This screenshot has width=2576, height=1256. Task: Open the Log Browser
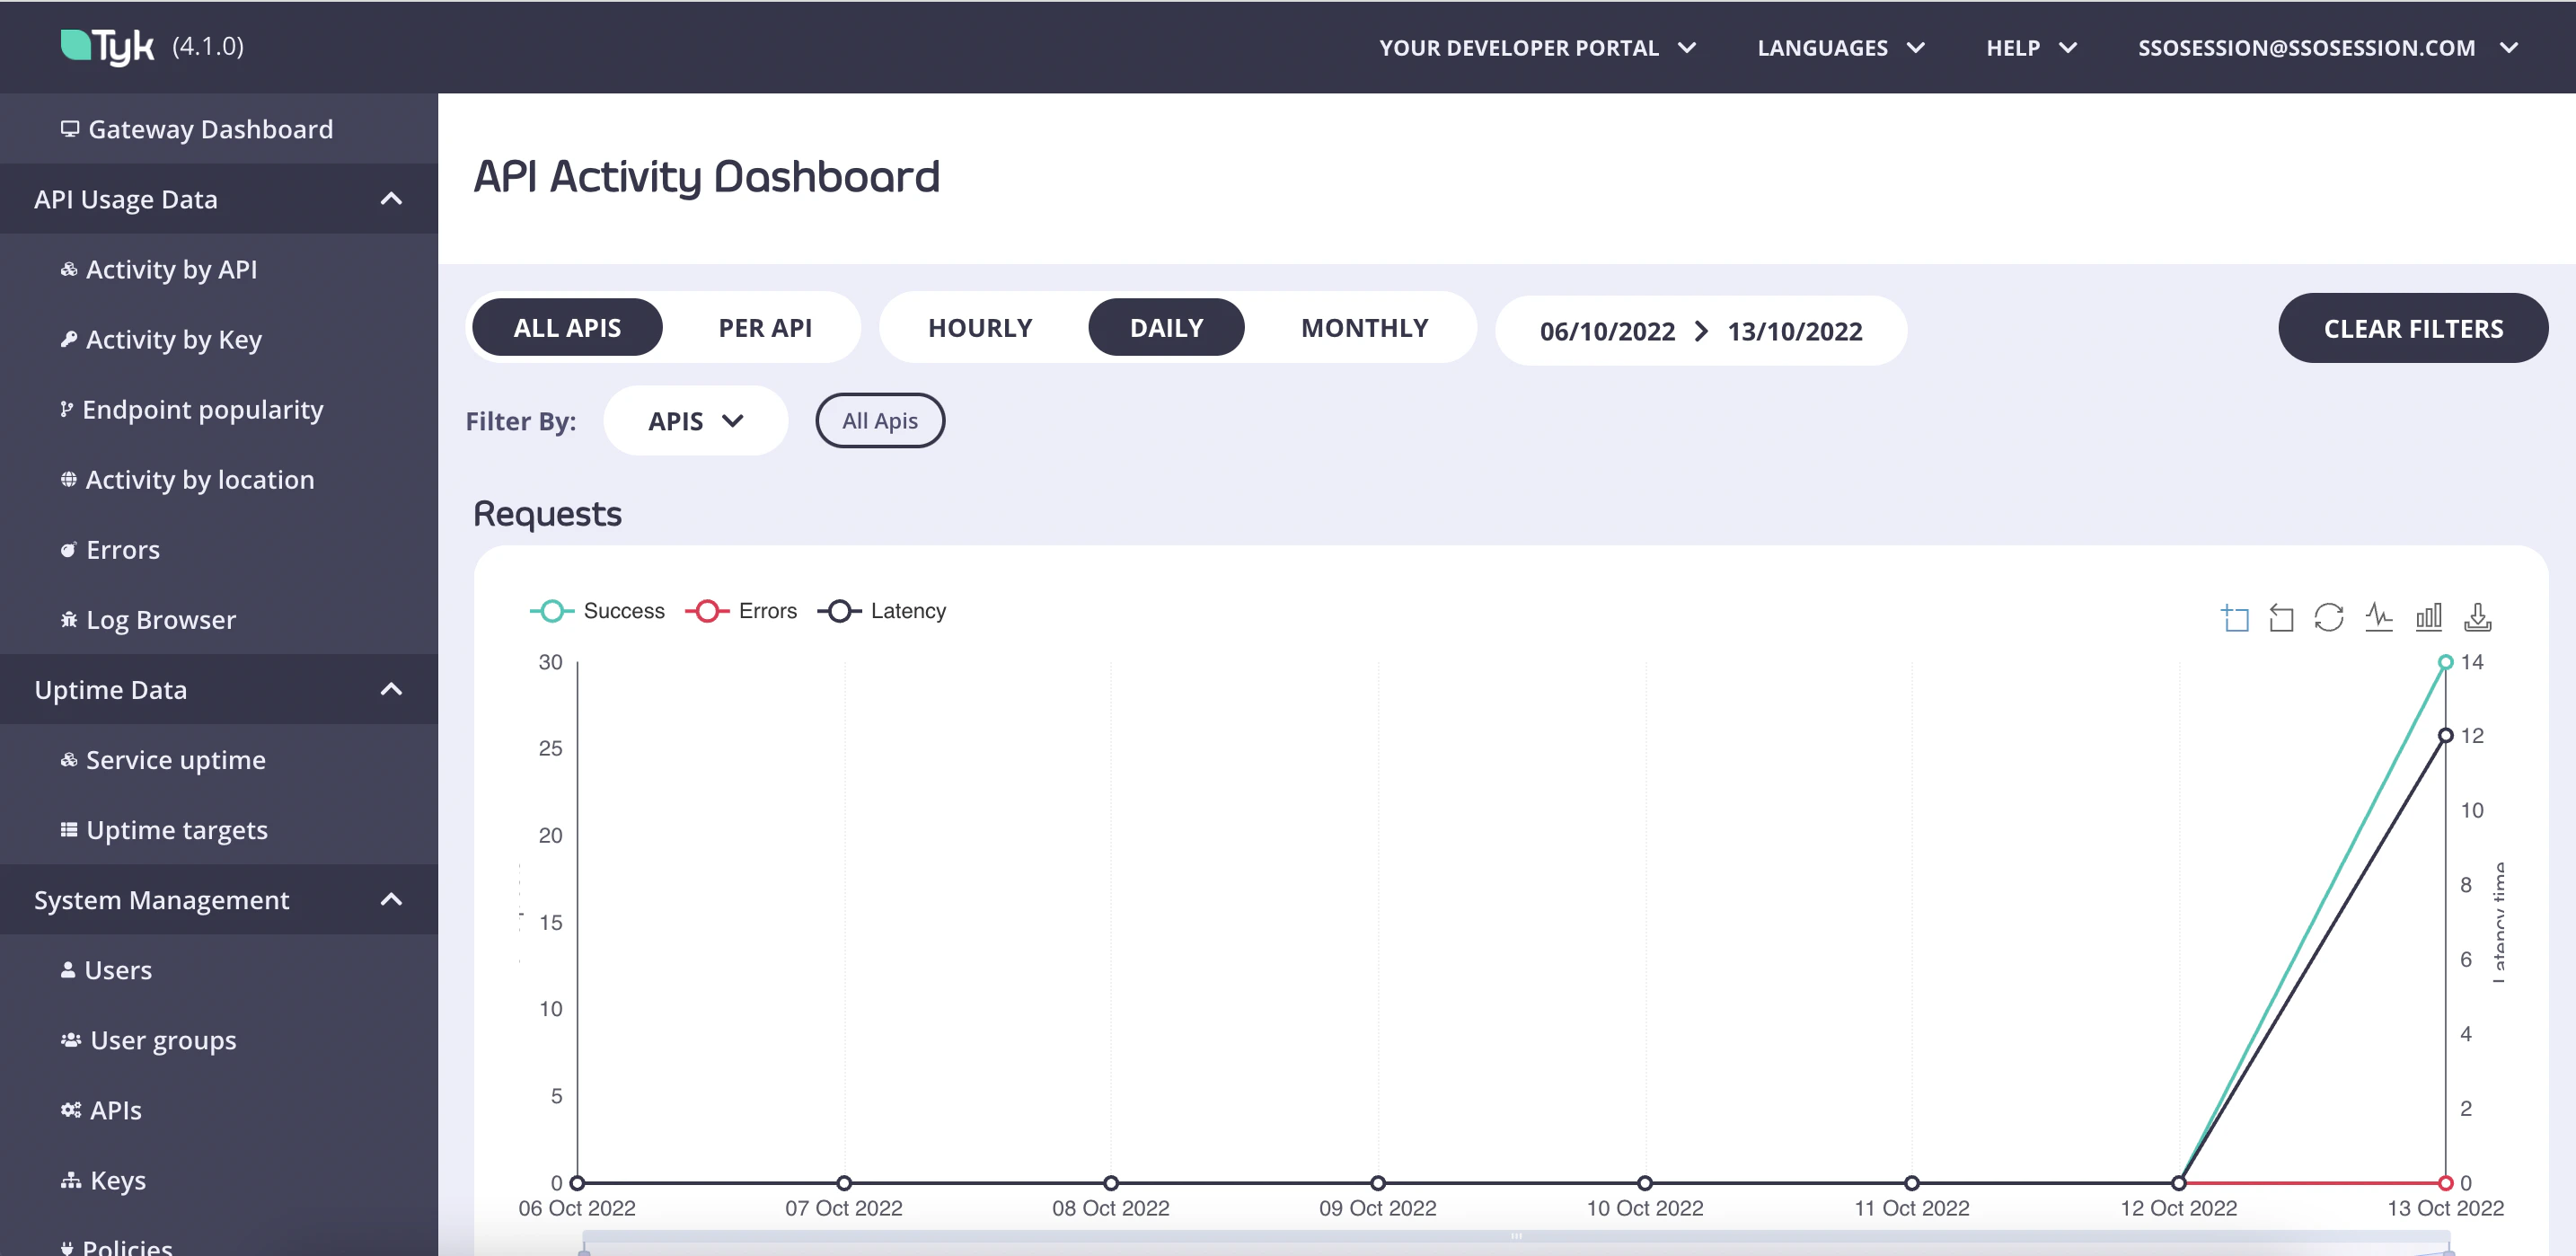click(x=161, y=619)
